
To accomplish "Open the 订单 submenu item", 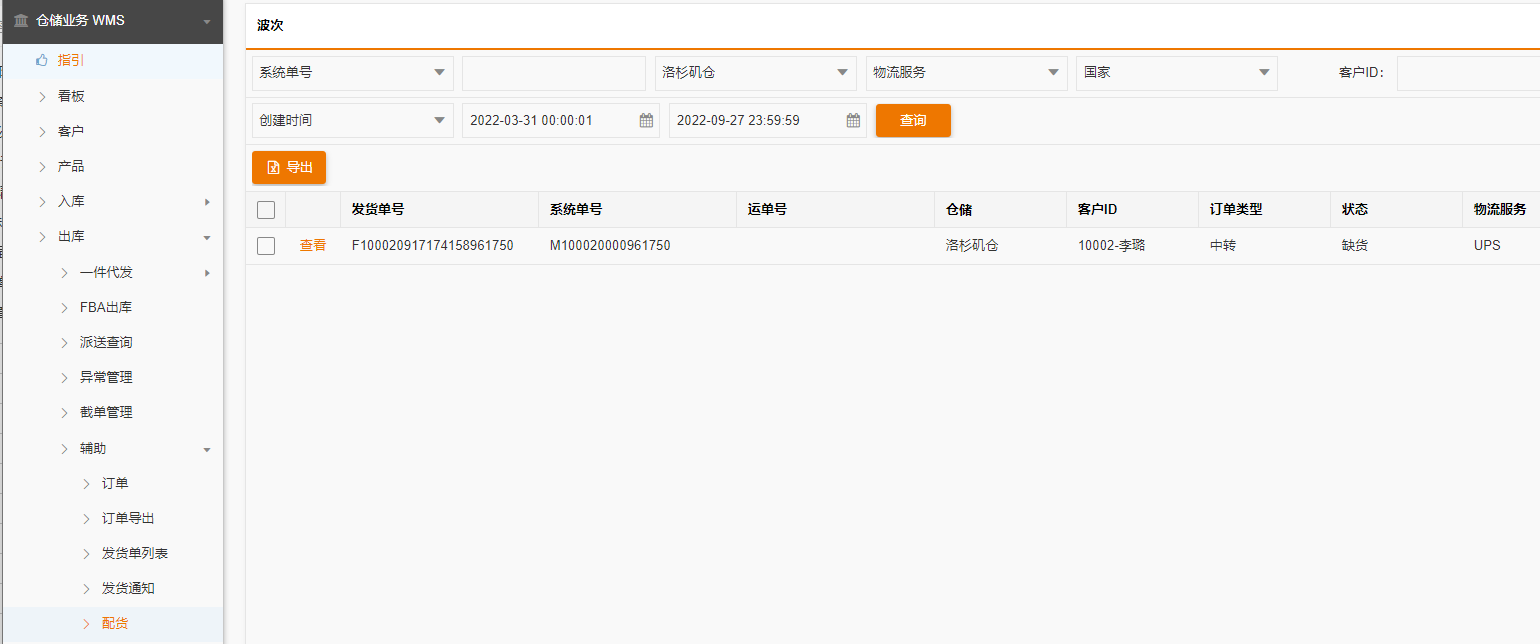I will (x=112, y=483).
